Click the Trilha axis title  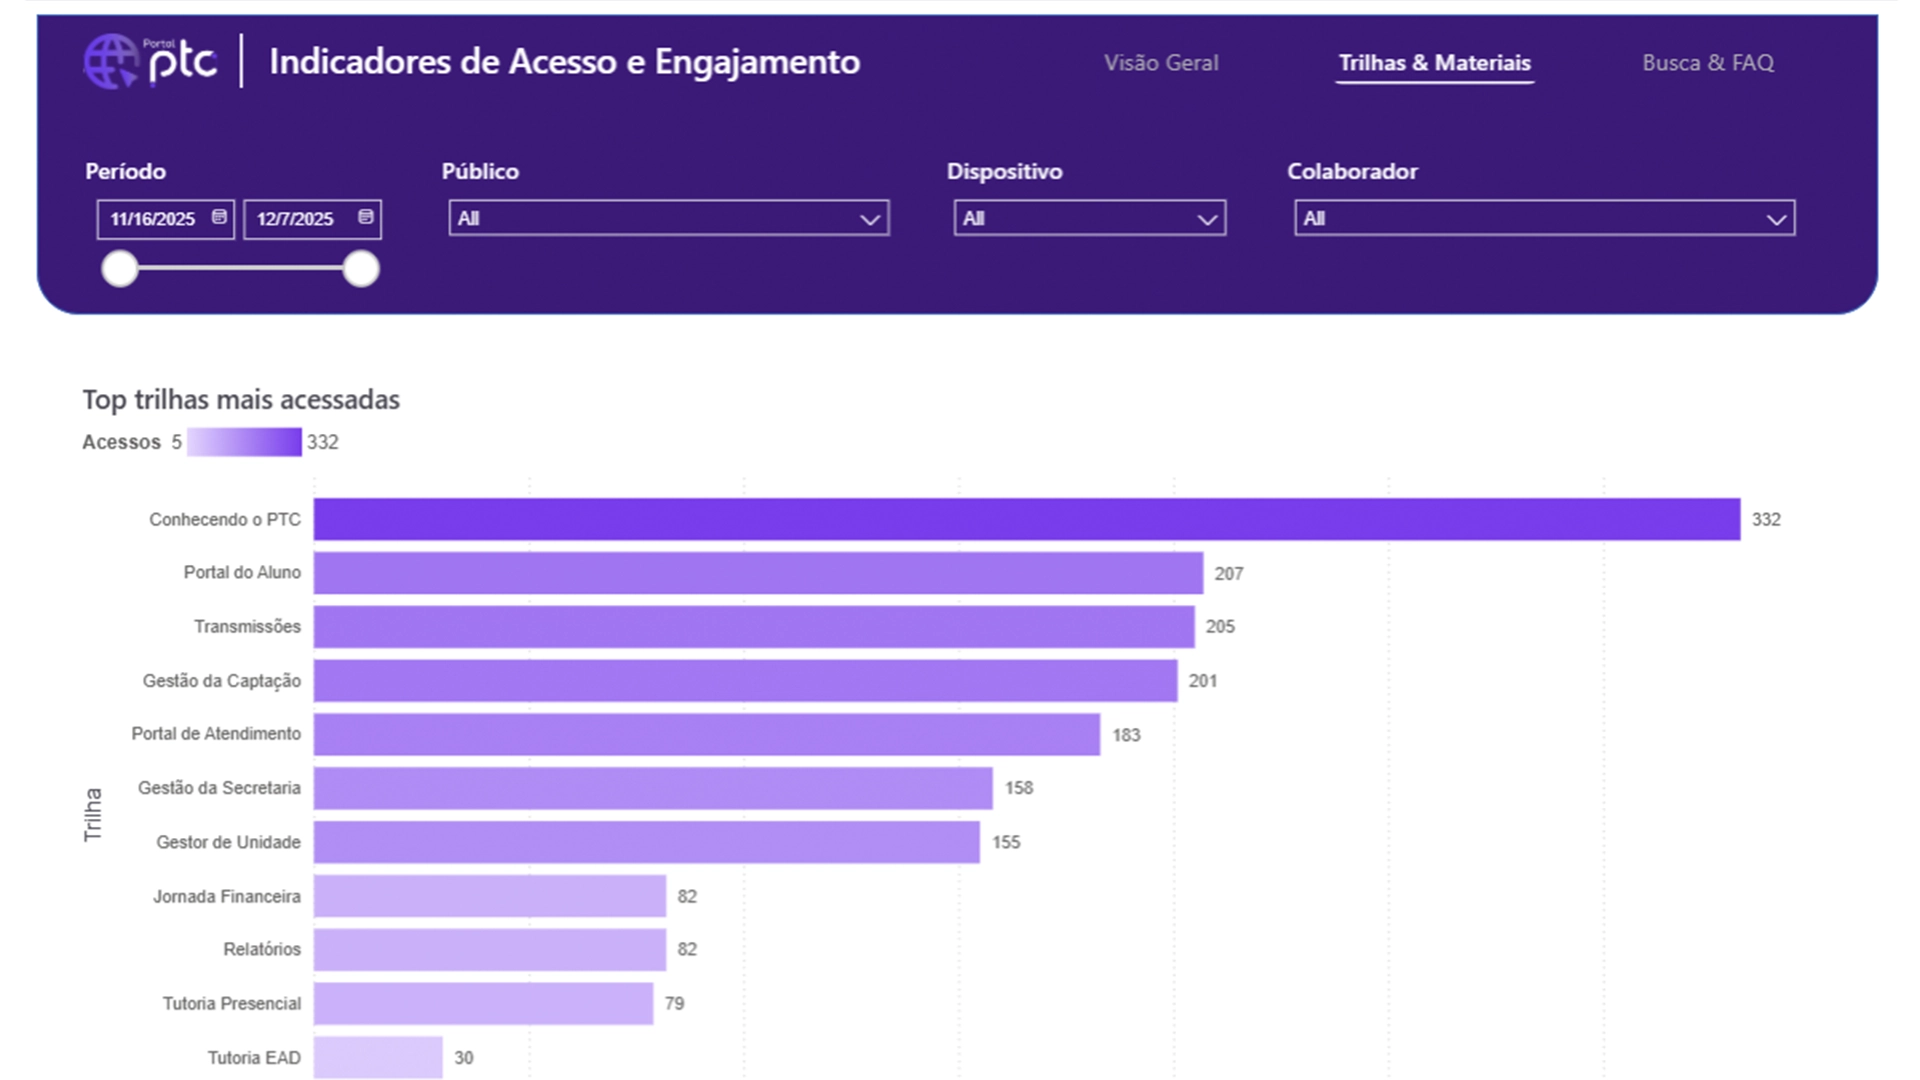93,814
